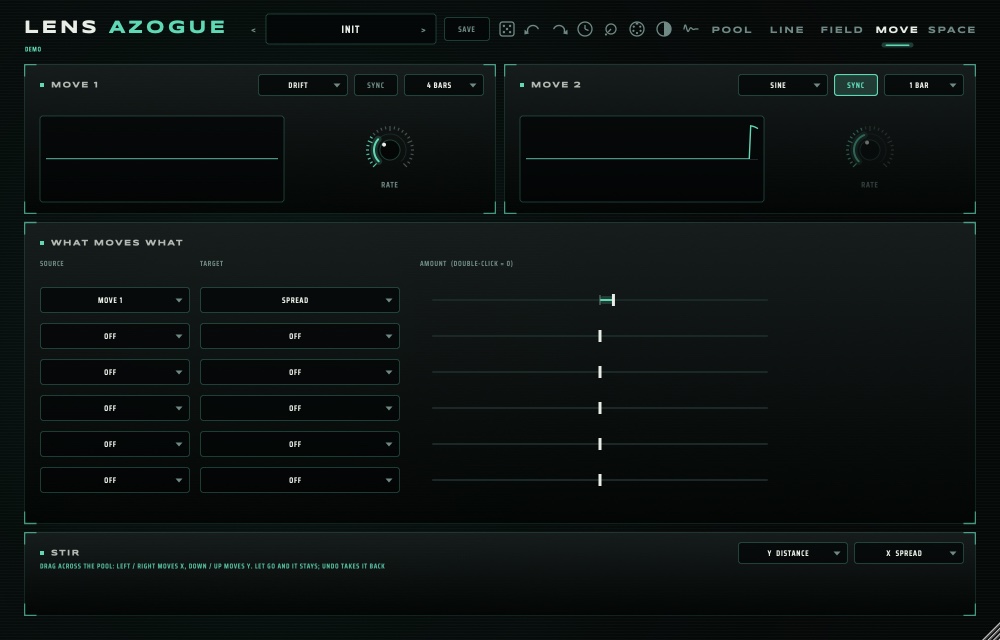Open Move 1 DRIFT shape dropdown
1000x640 pixels.
tap(303, 85)
